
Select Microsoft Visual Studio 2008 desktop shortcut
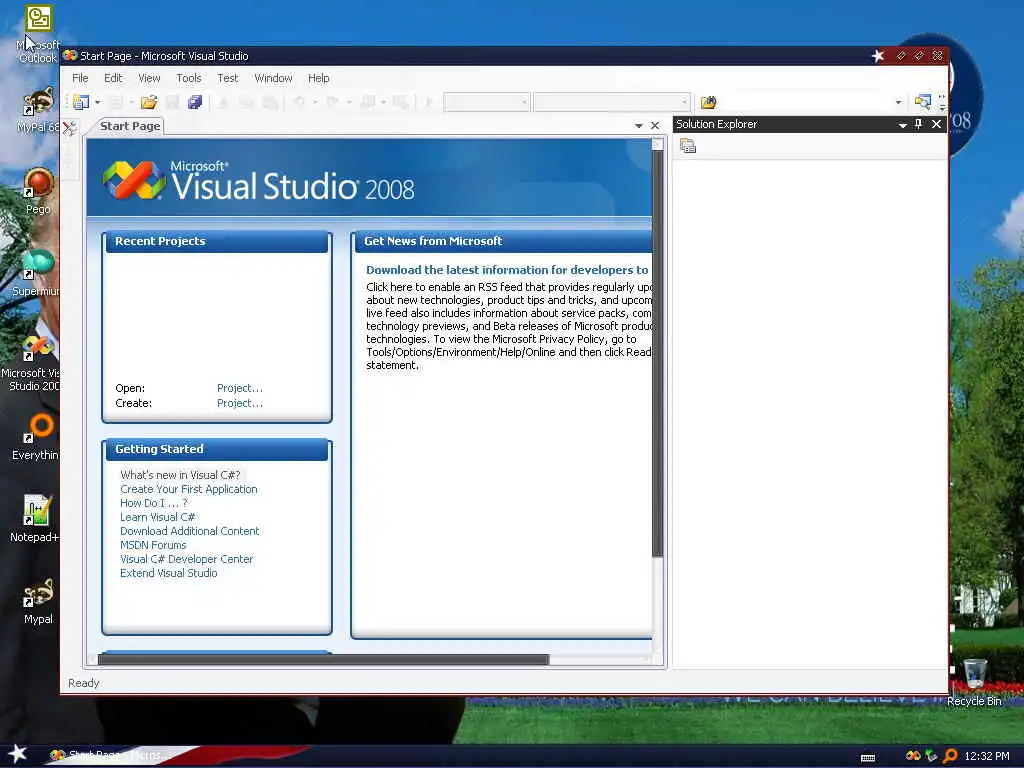click(x=31, y=362)
